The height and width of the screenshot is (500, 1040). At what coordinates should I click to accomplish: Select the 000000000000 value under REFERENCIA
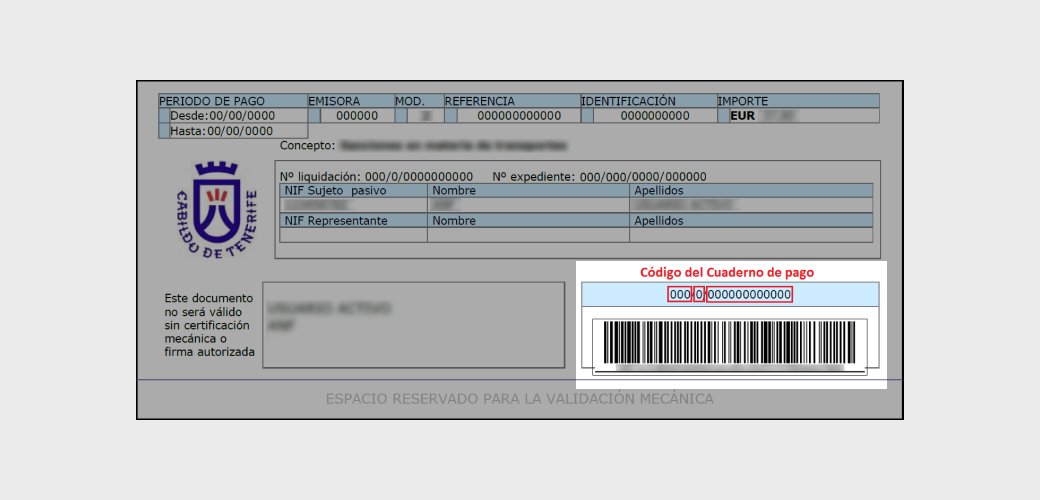coord(519,115)
